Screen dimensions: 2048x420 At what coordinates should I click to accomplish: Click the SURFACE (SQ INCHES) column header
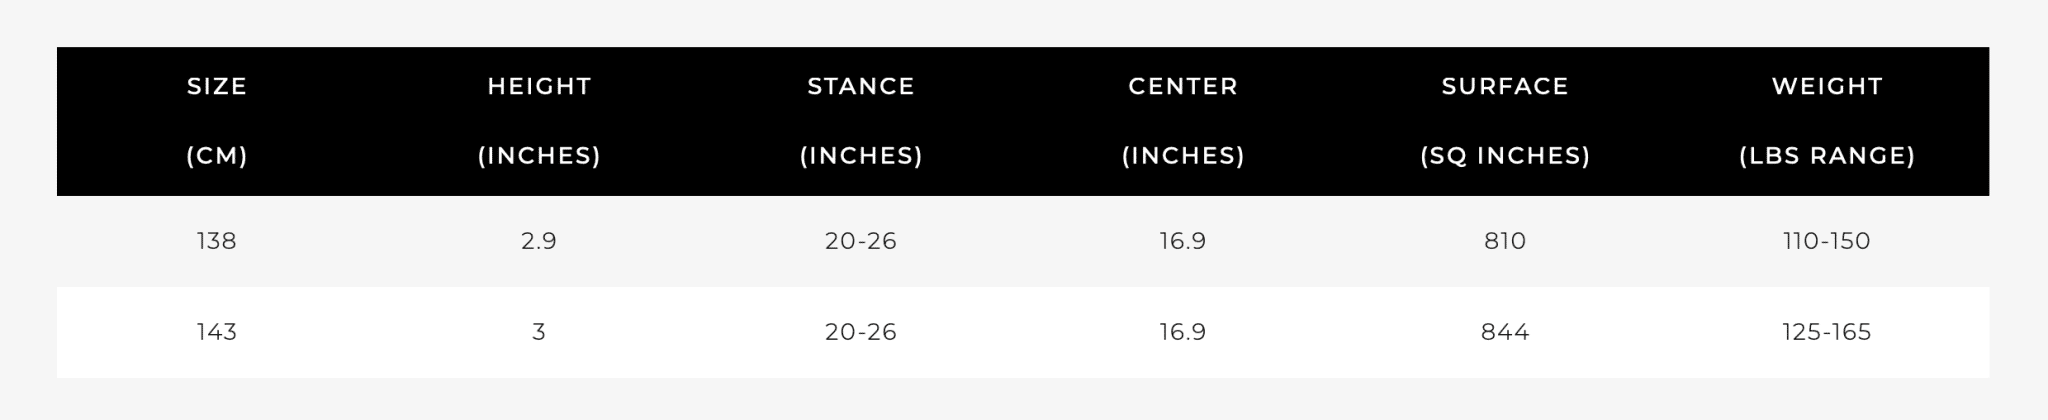[x=1505, y=121]
